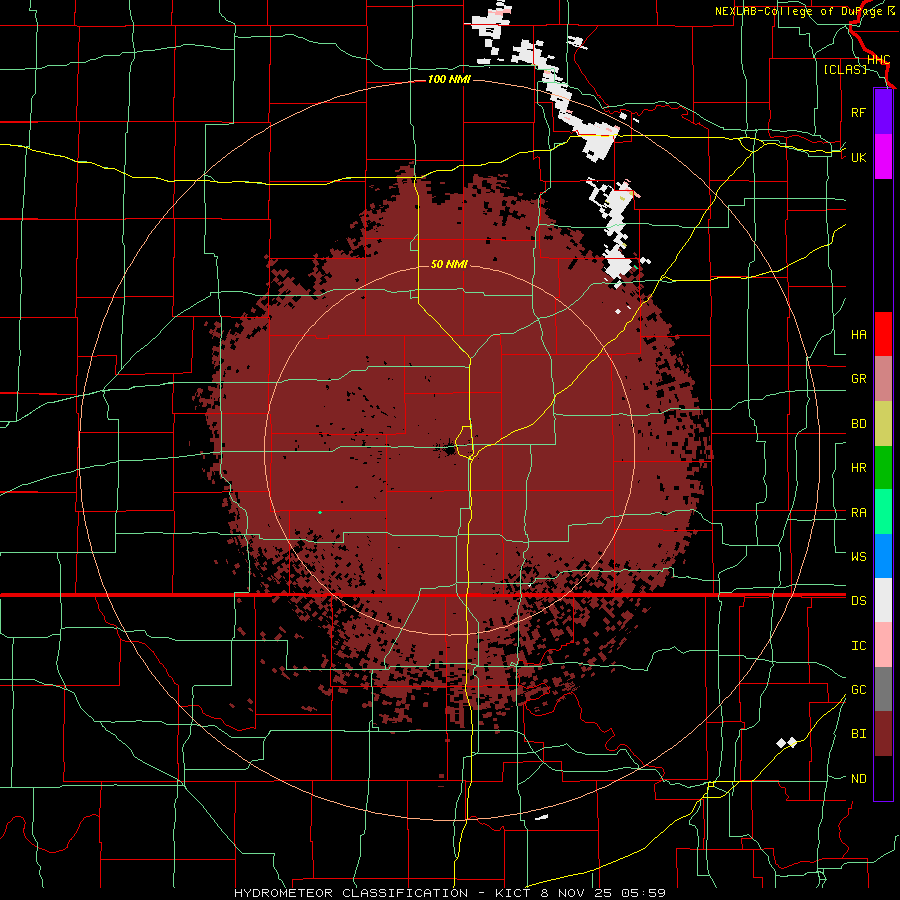The width and height of the screenshot is (900, 900).
Task: Click the HA red legend swatch
Action: 883,334
